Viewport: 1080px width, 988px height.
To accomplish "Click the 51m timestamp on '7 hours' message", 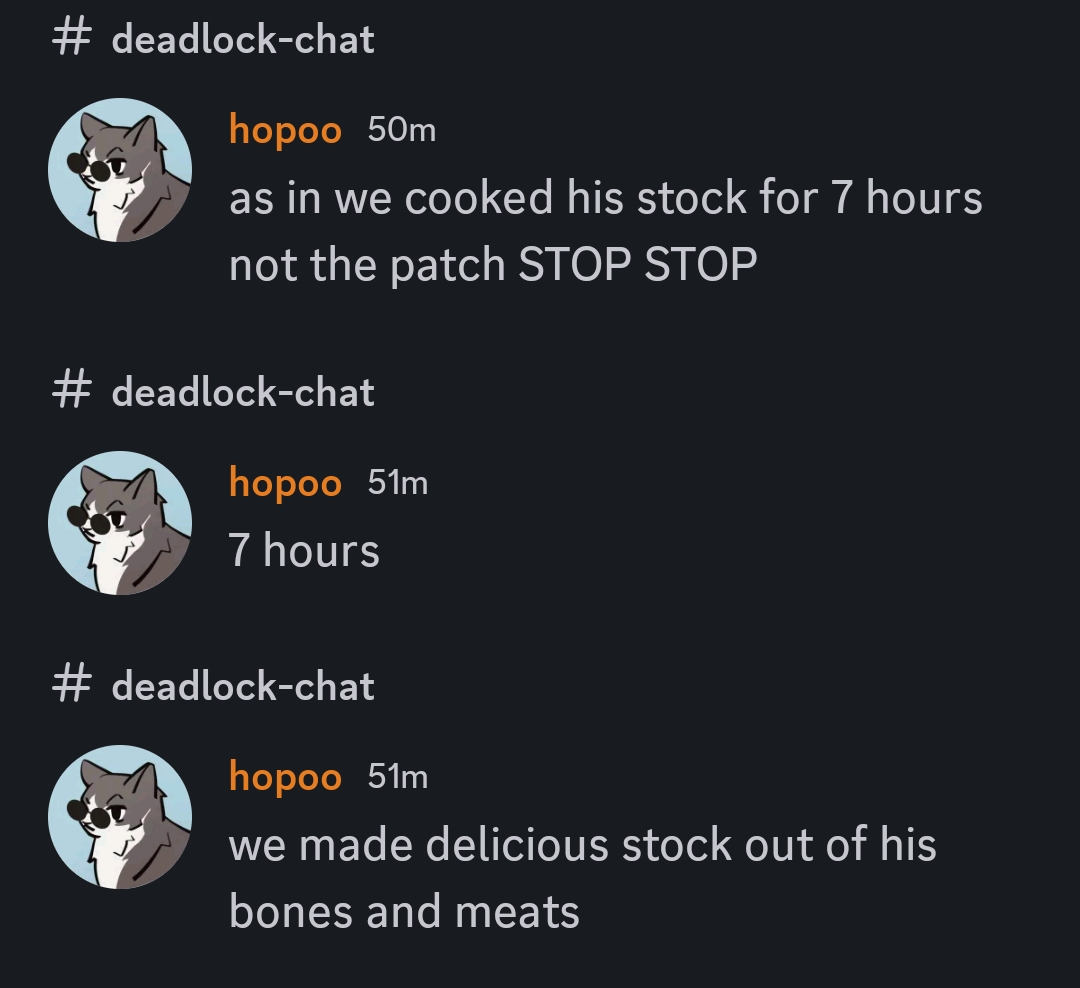I will 397,482.
